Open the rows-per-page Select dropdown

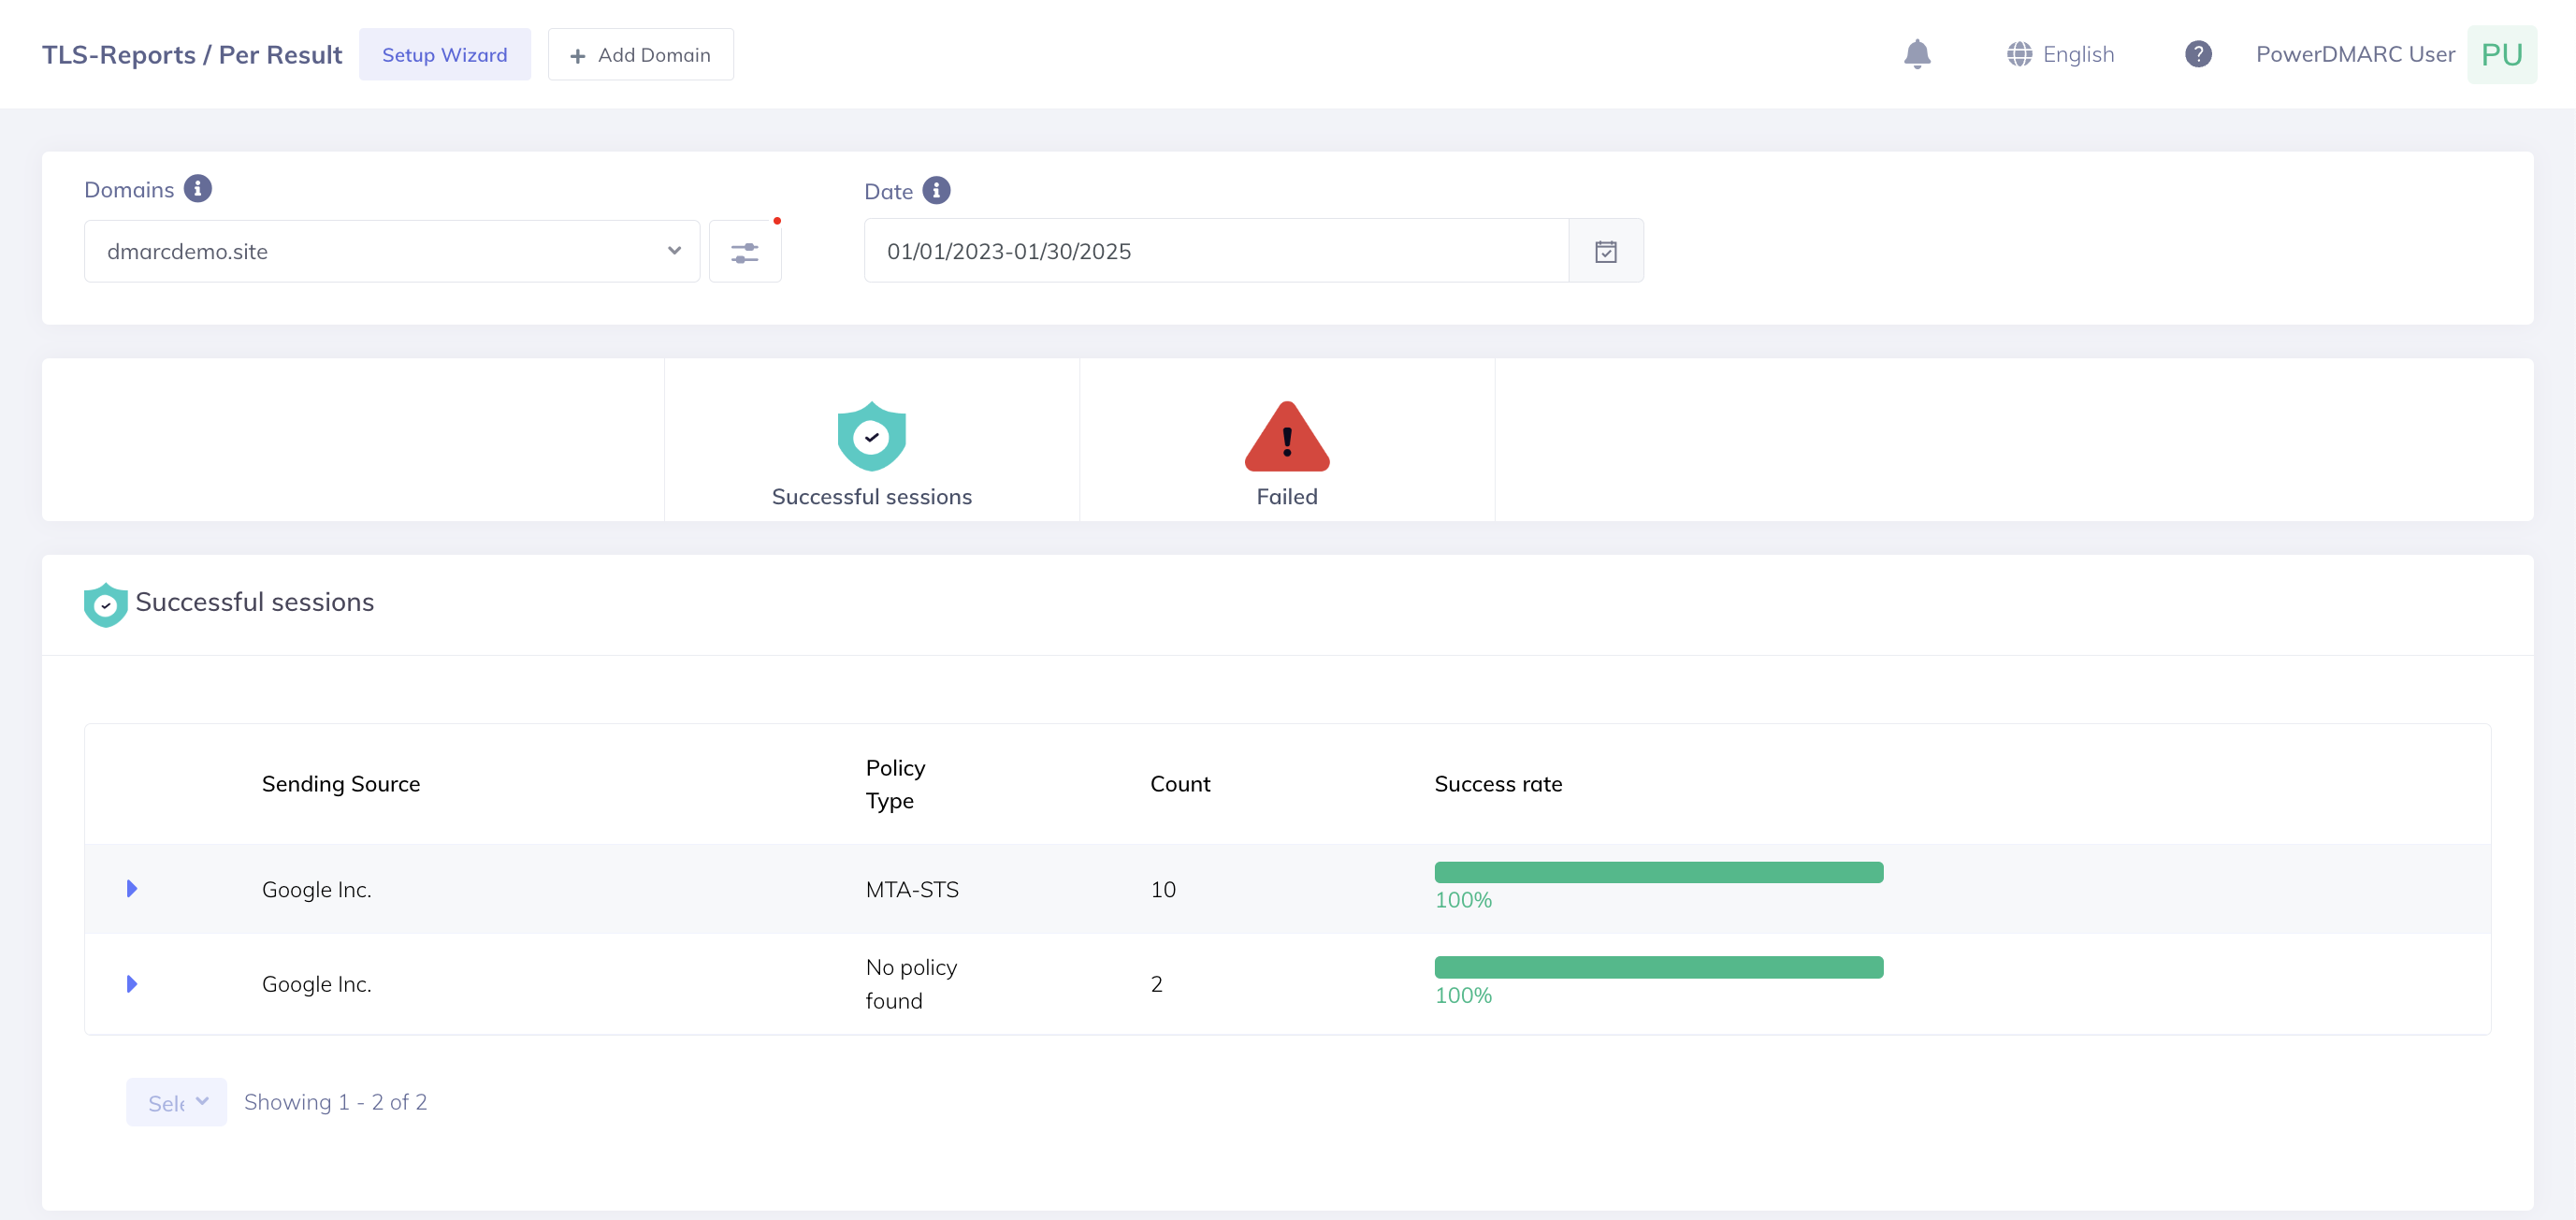tap(176, 1102)
